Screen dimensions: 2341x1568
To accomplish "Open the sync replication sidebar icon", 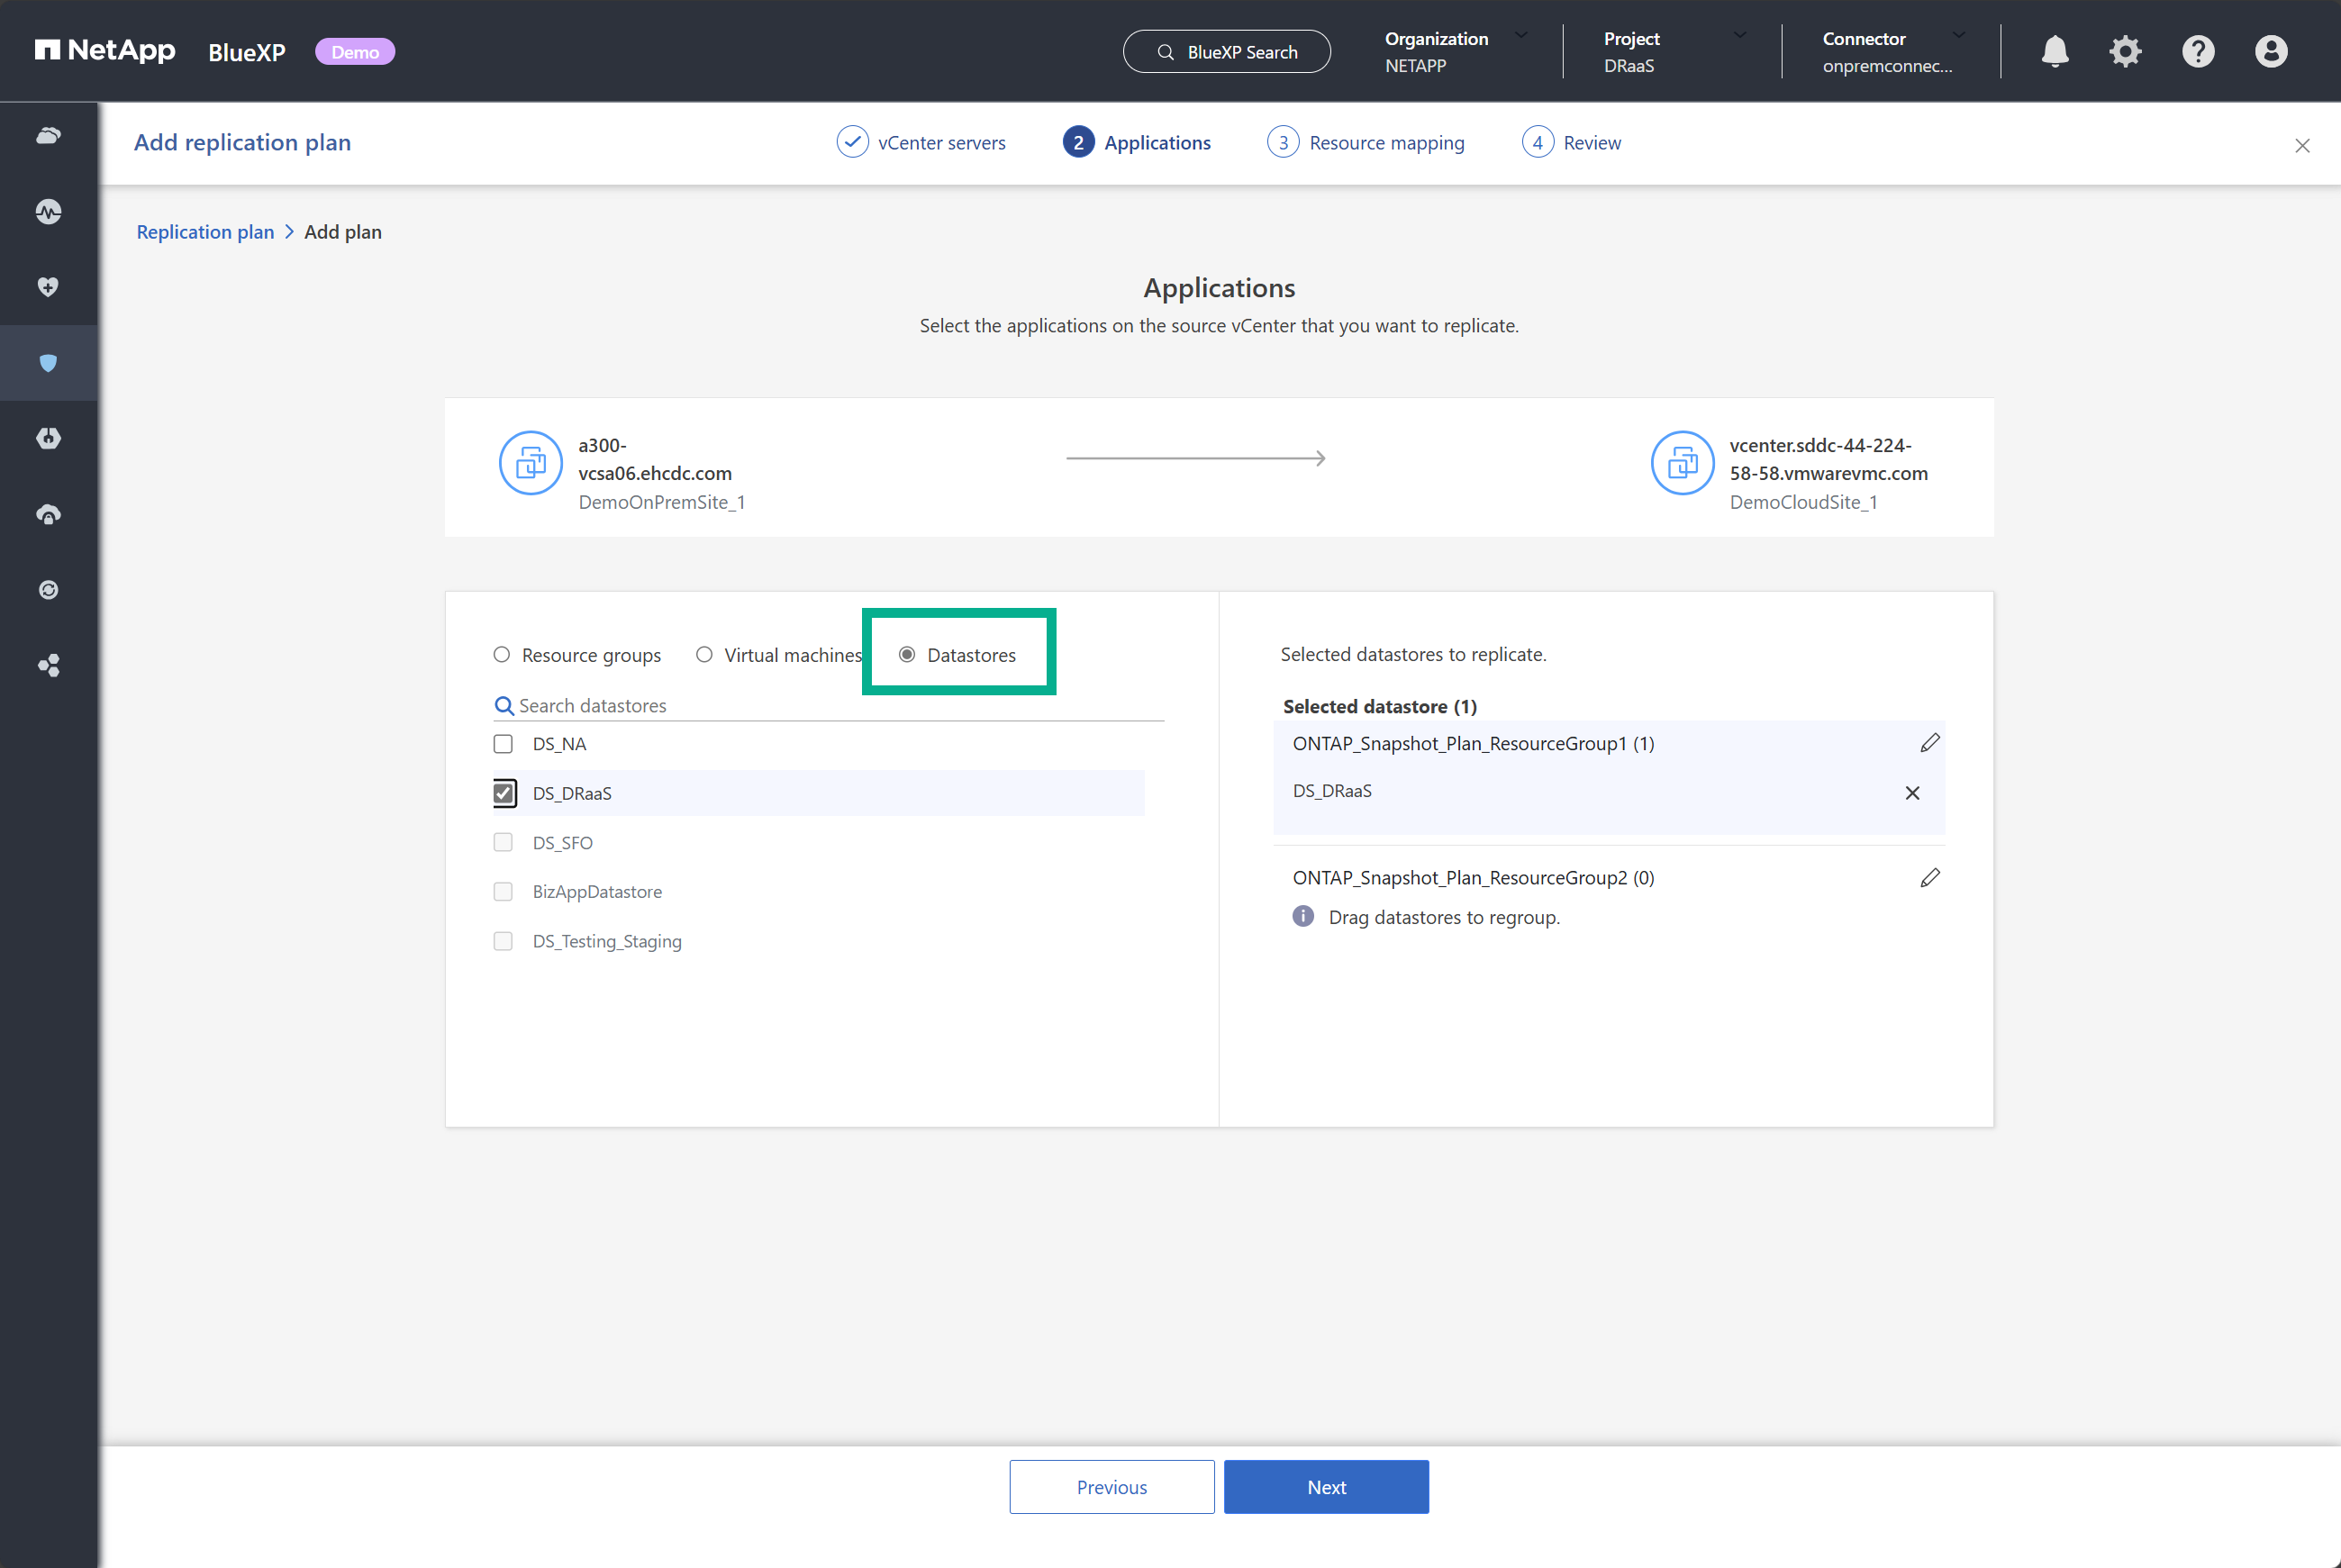I will (x=48, y=589).
